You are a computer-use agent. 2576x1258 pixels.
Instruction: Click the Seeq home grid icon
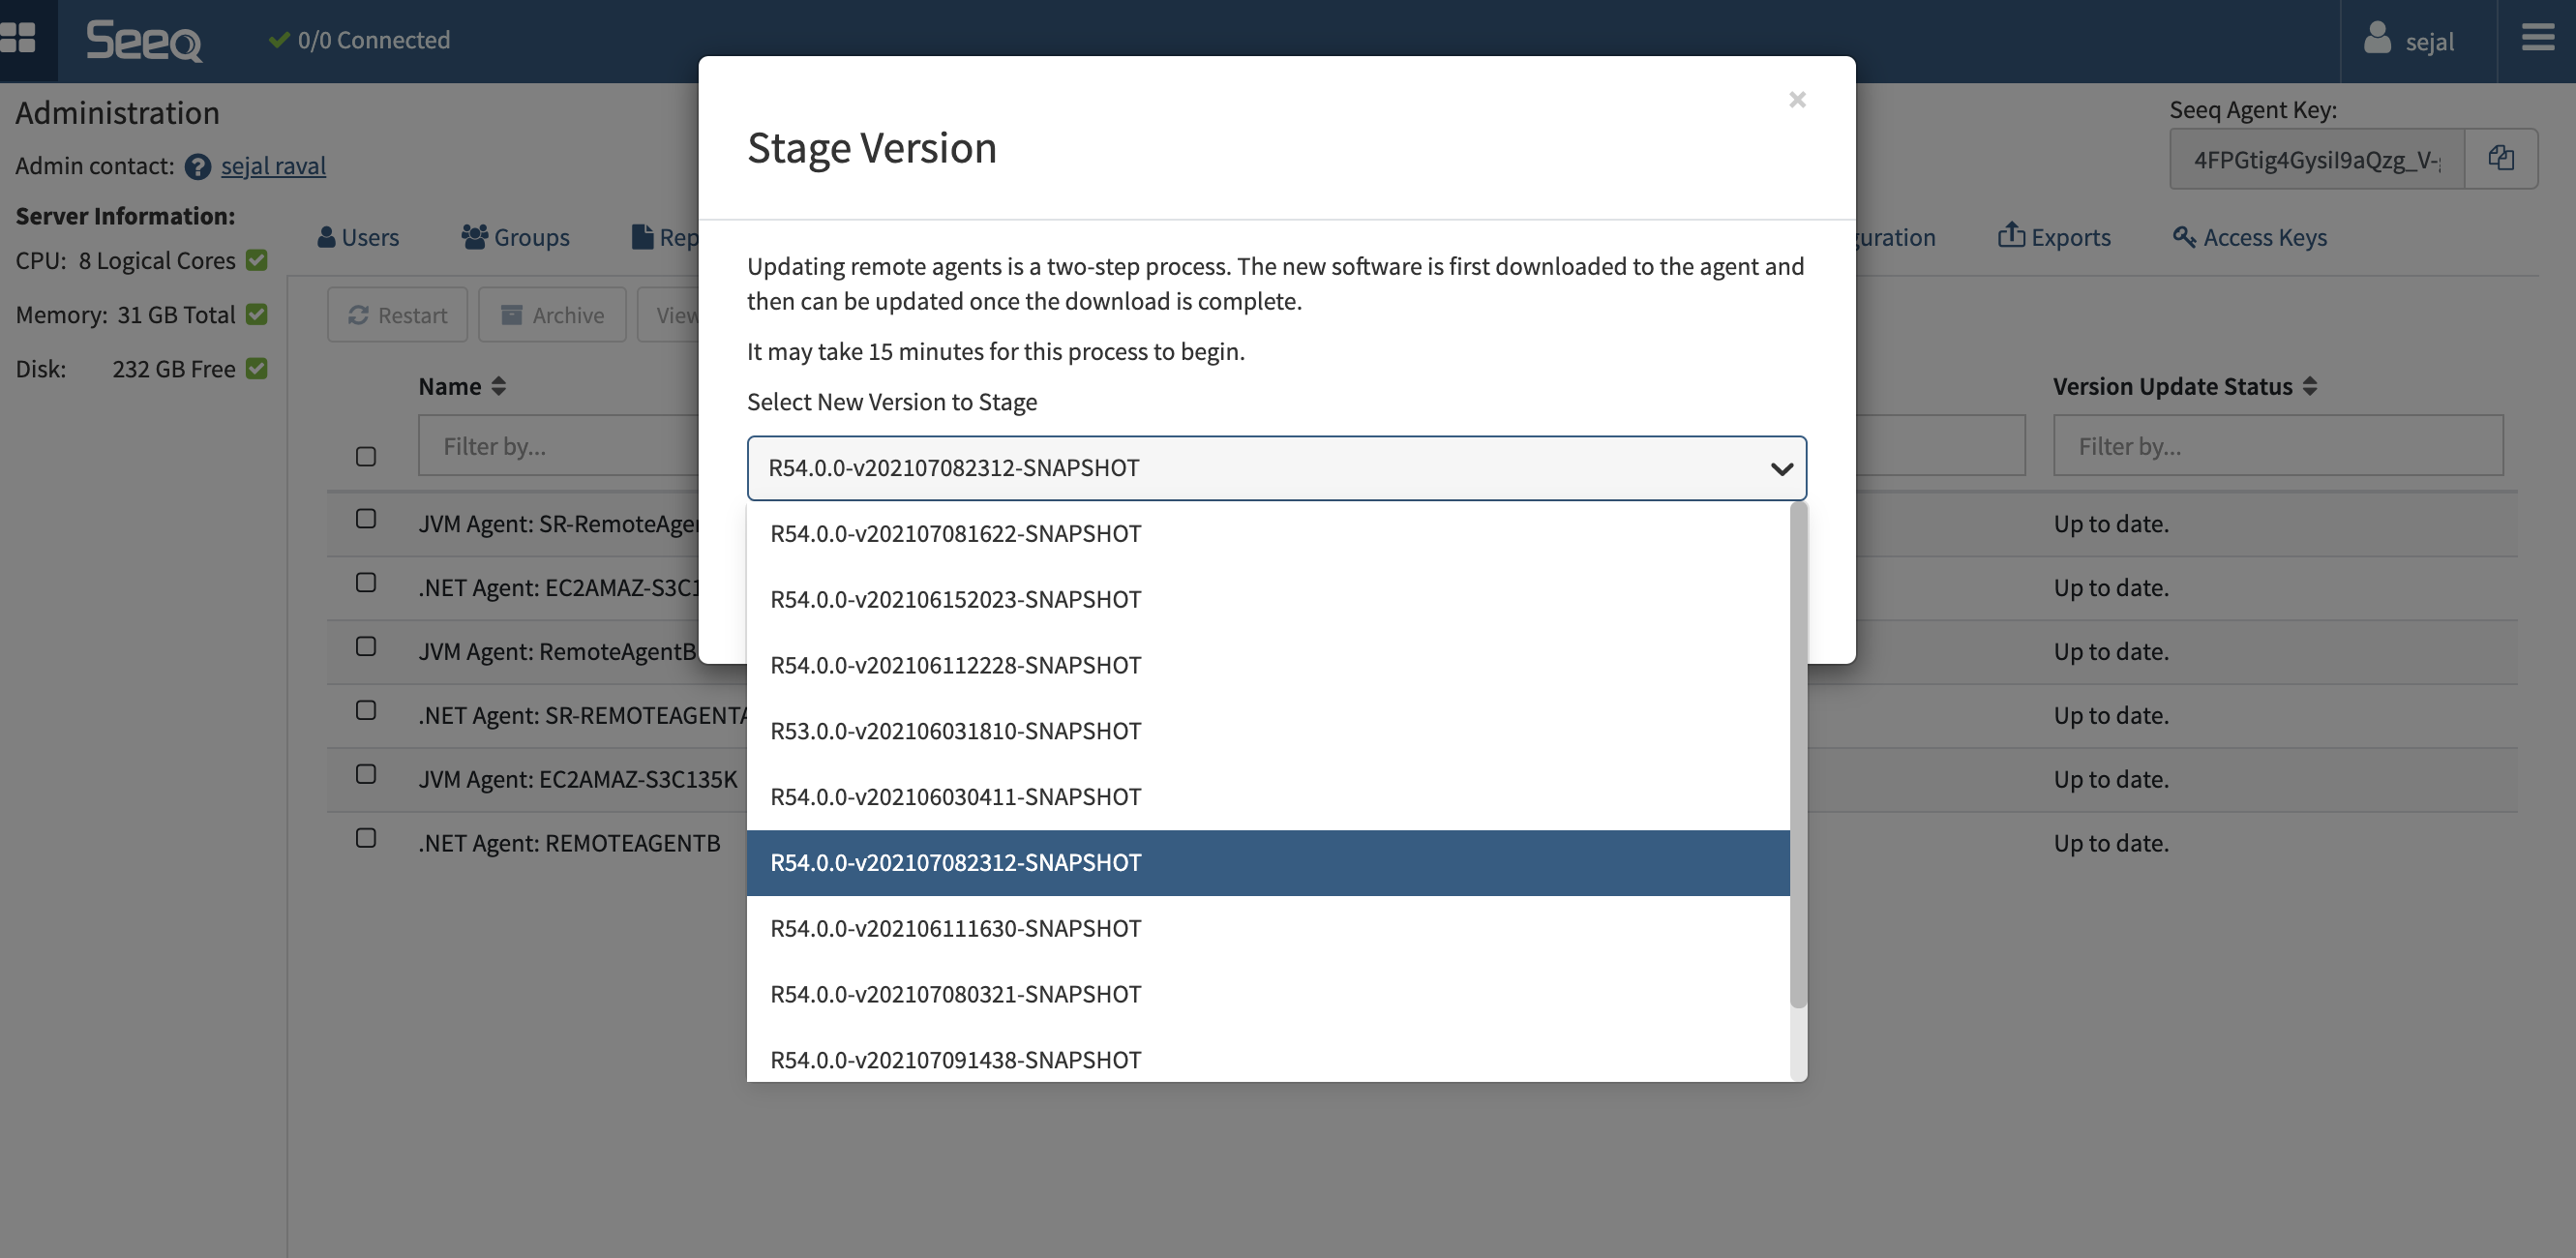coord(18,38)
